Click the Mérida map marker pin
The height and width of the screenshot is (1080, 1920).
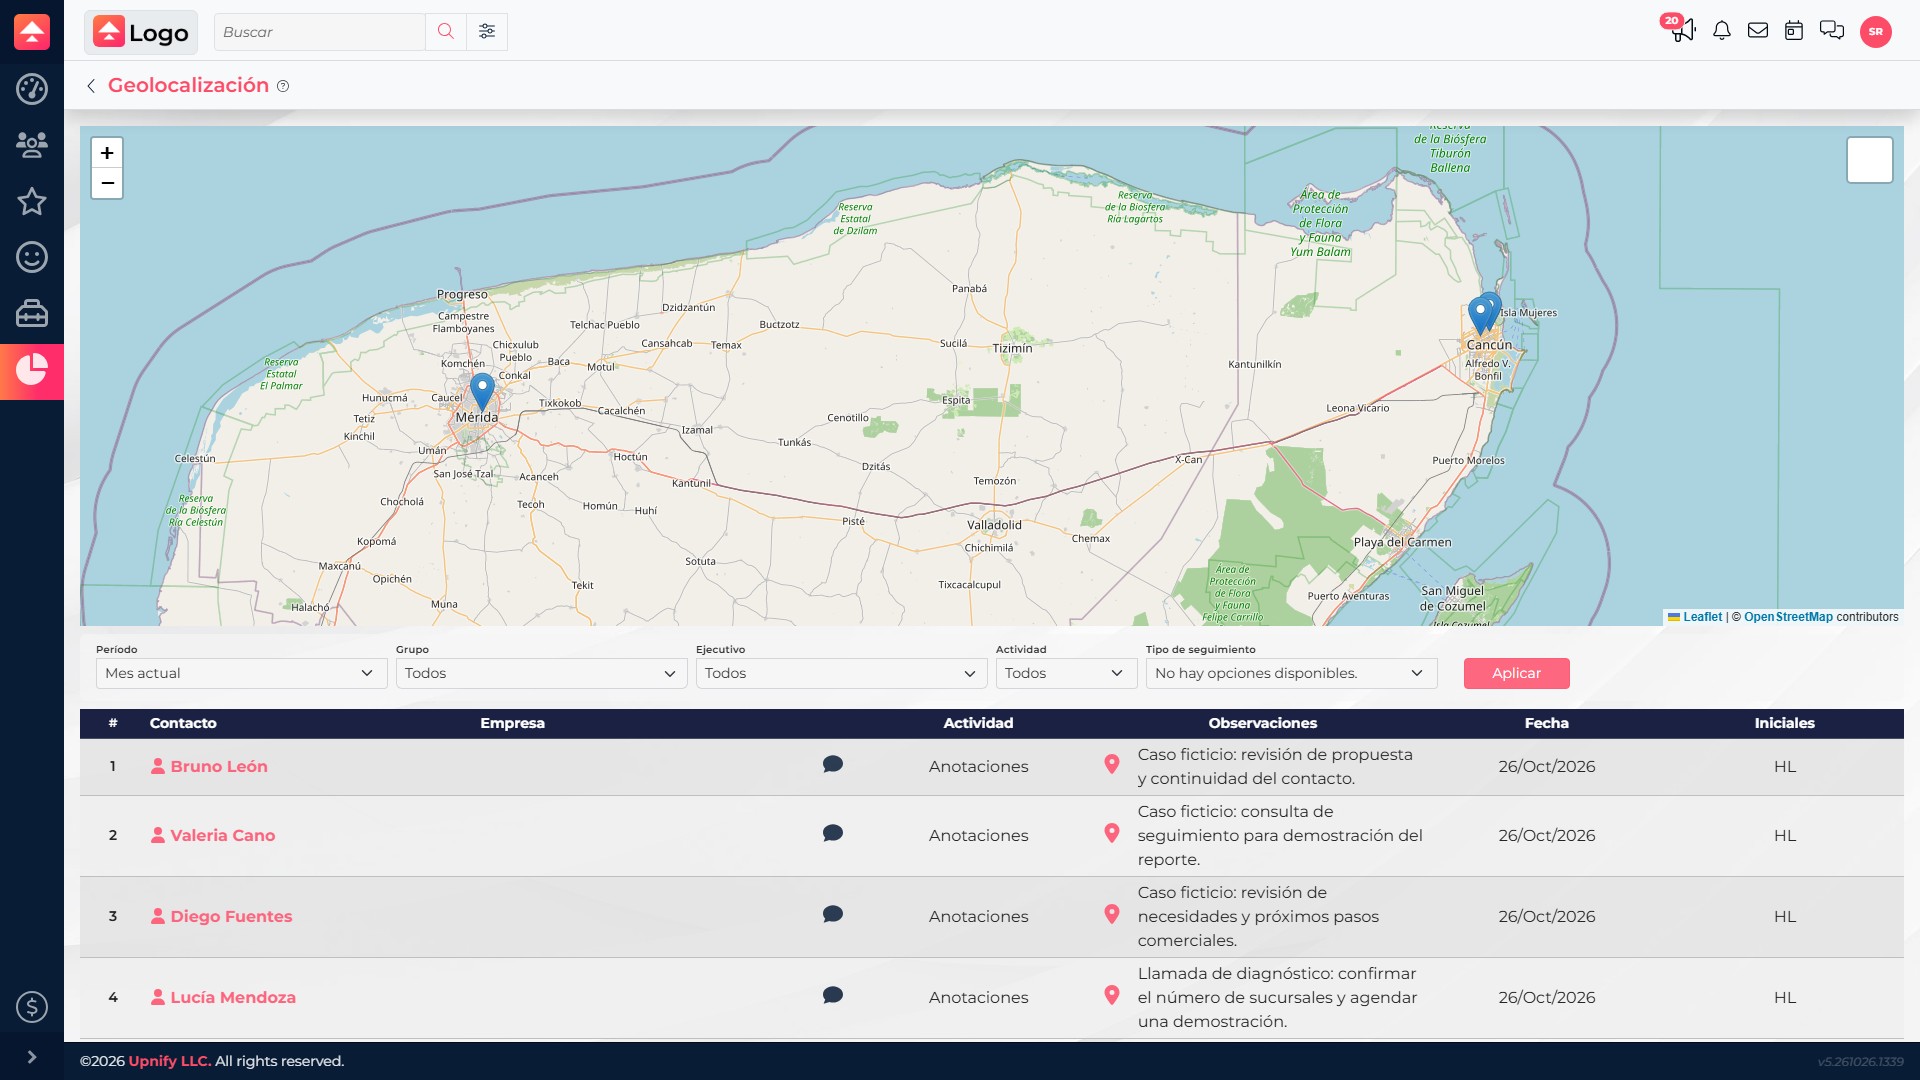(x=482, y=392)
